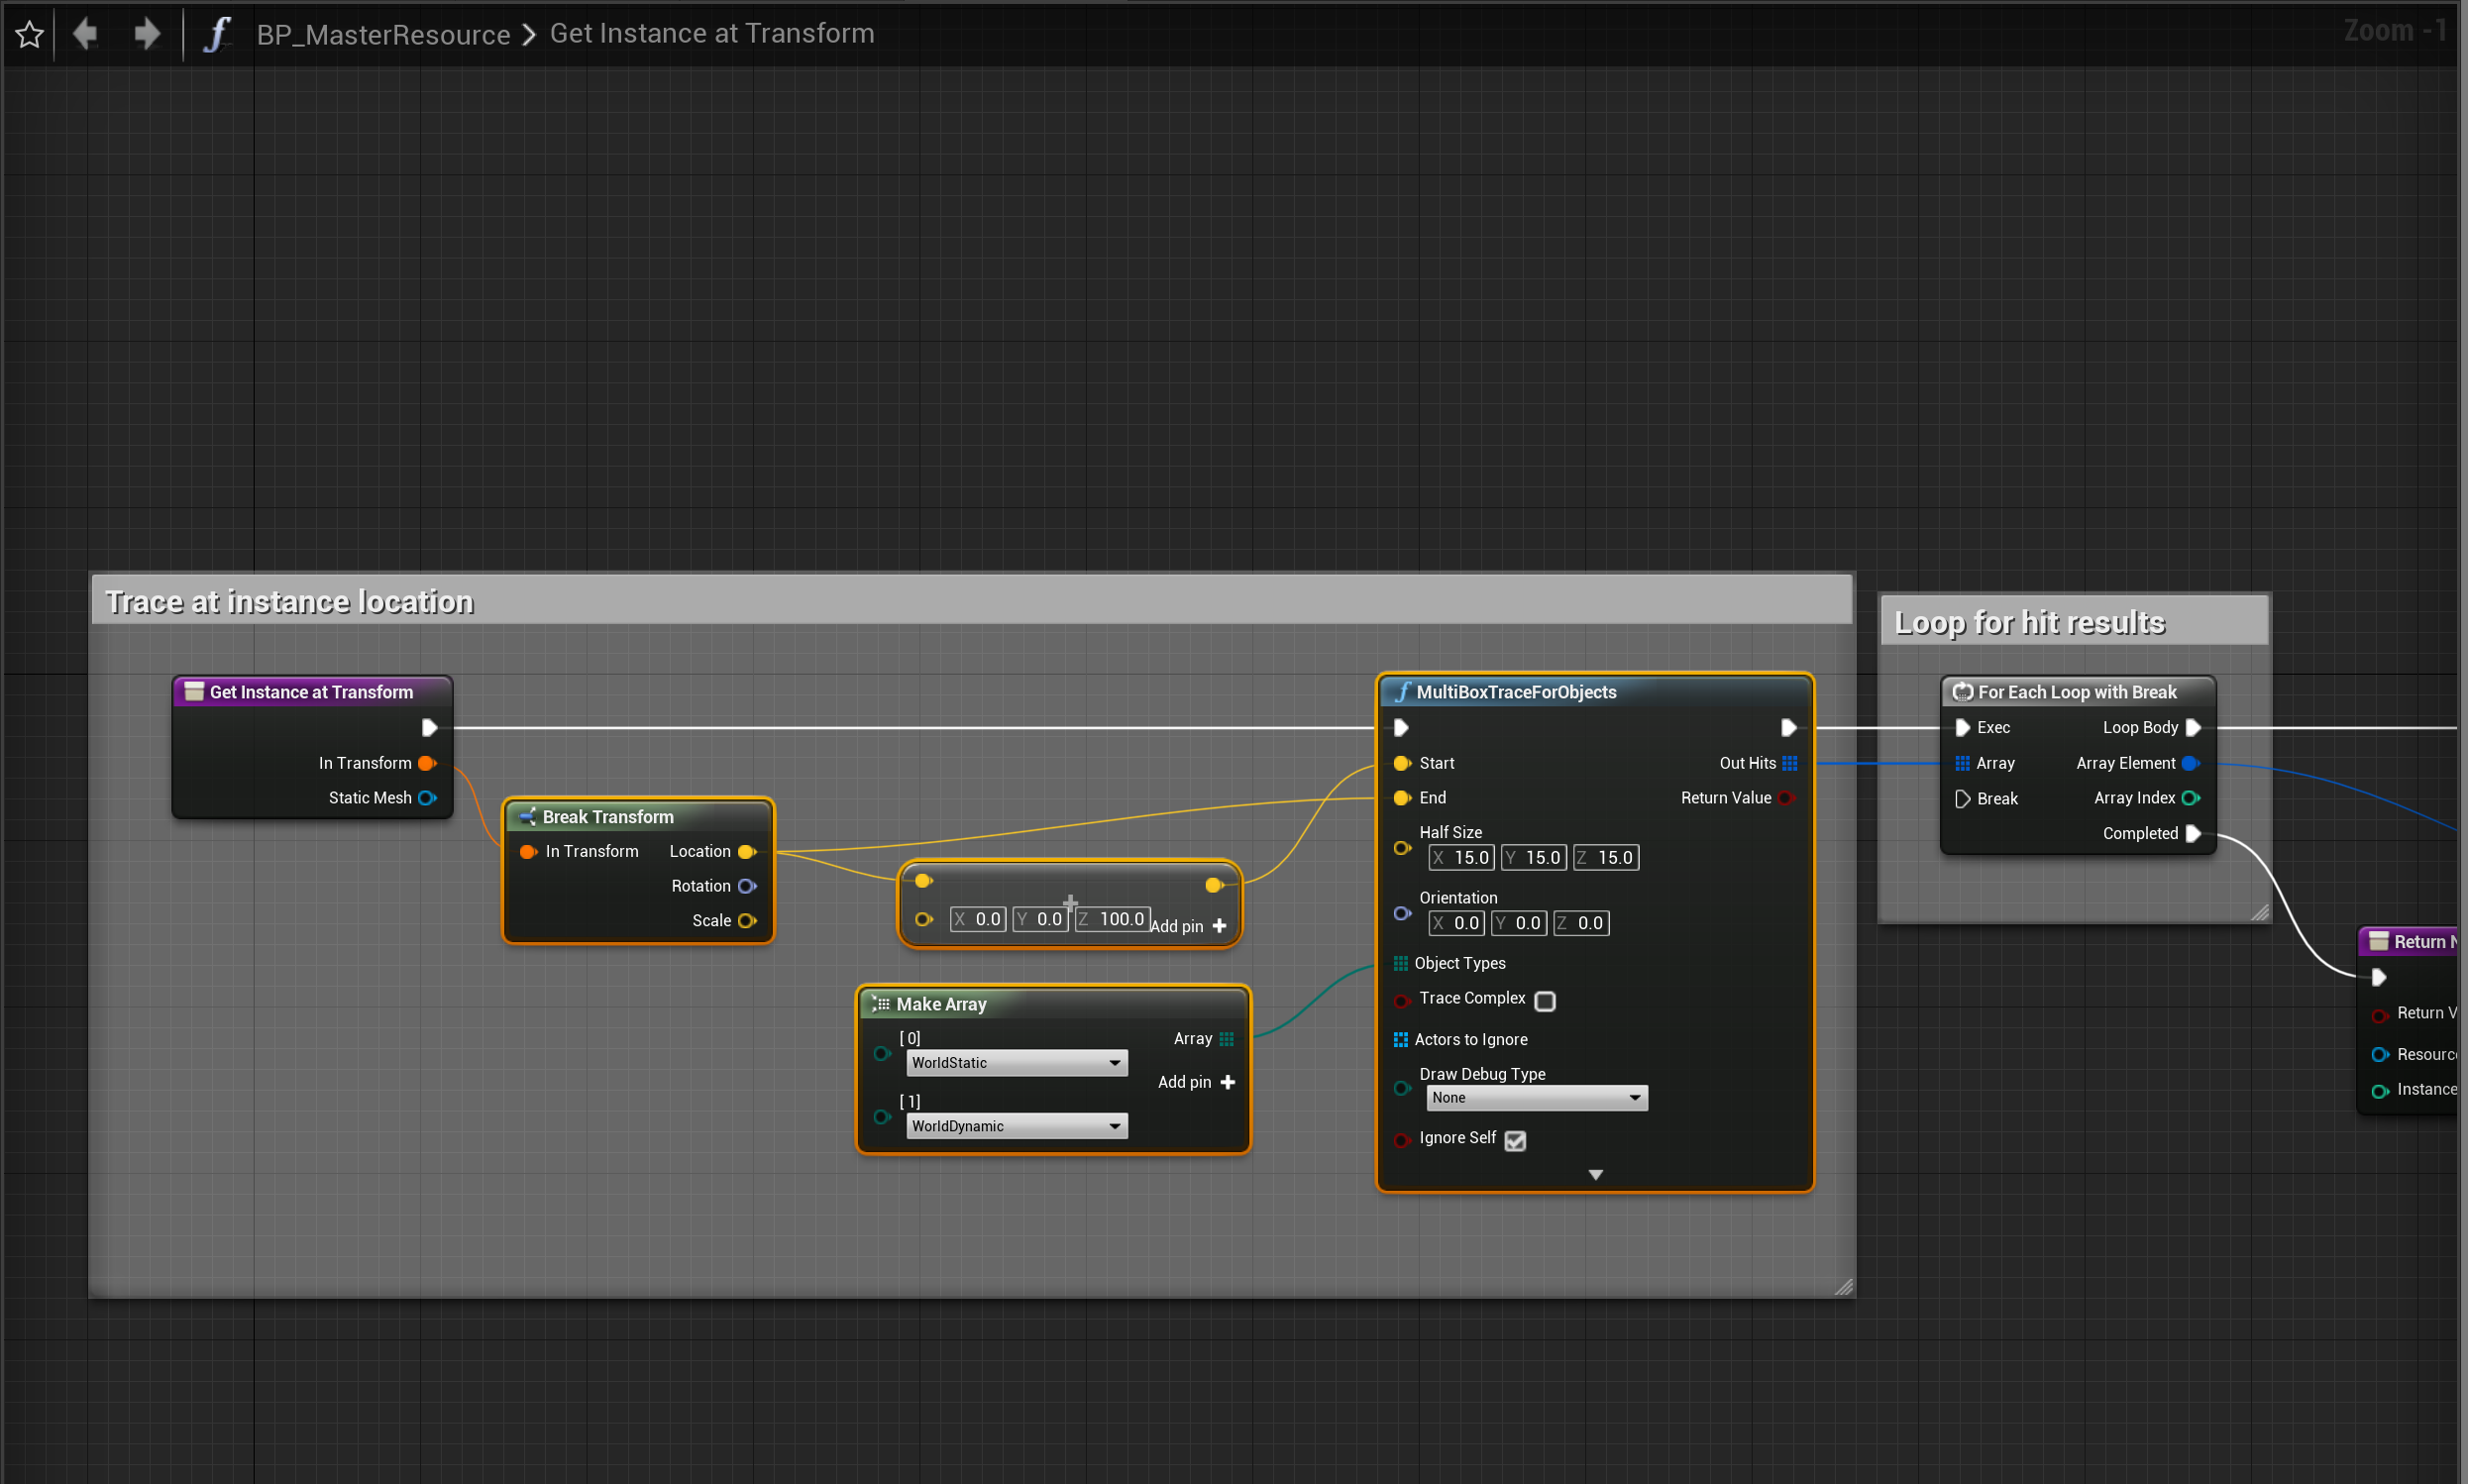Screen dimensions: 2468x1484
Task: Click the Out Hits array pin
Action: pyautogui.click(x=1789, y=763)
